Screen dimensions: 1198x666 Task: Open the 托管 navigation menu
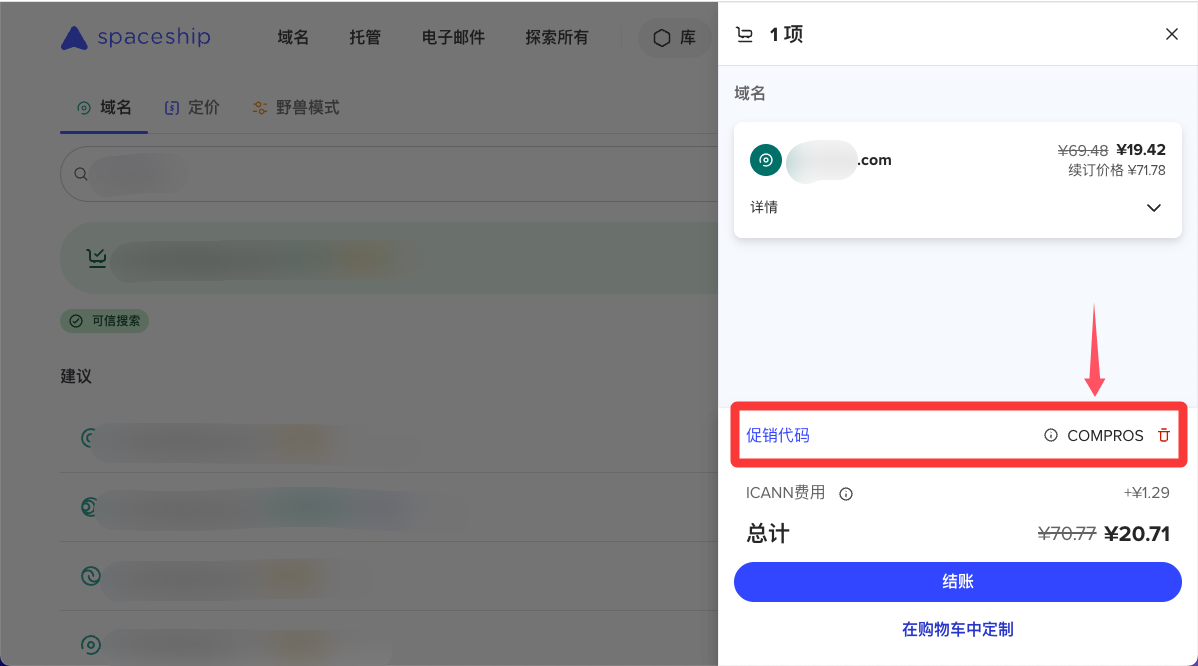point(365,38)
